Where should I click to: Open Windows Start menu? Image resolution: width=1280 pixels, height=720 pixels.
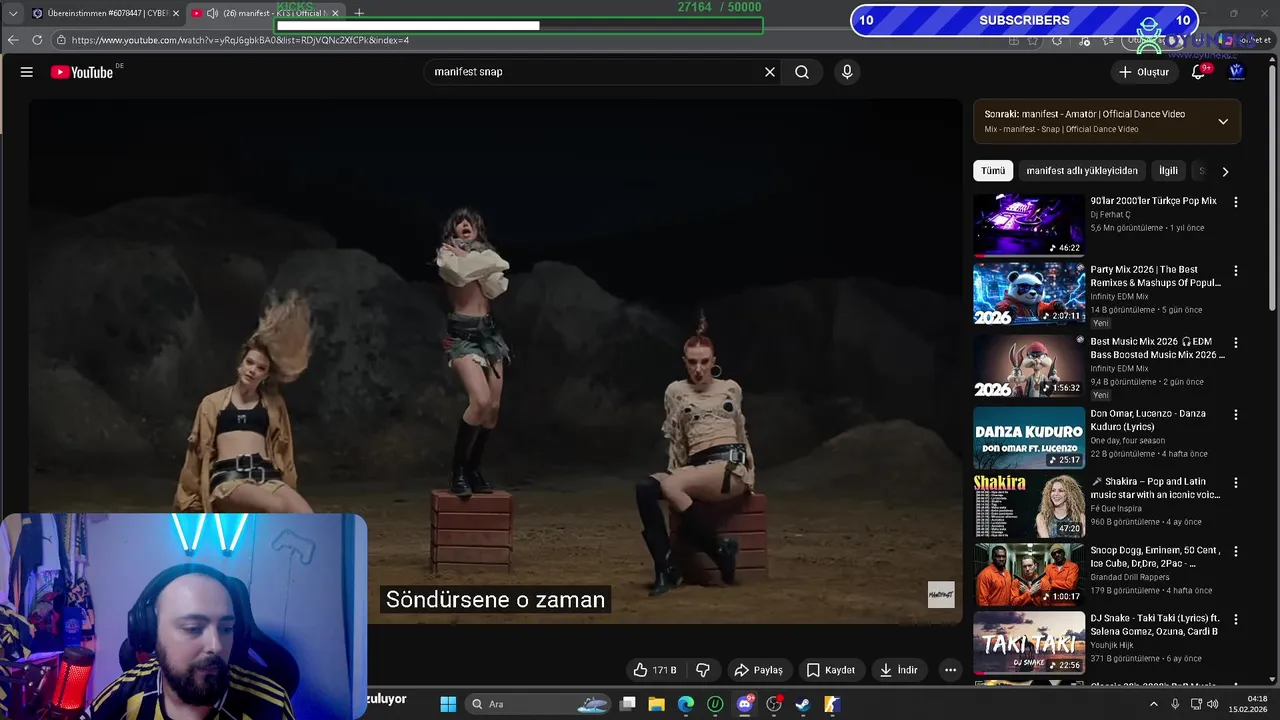tap(448, 704)
